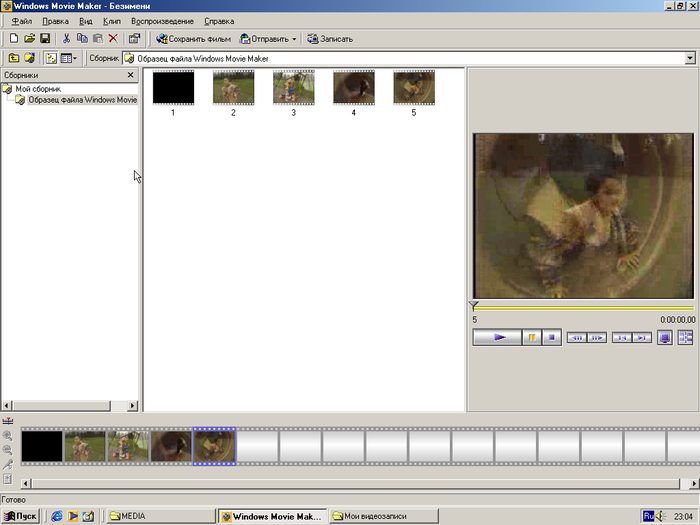Open the Properties icon in toolbar

[135, 39]
